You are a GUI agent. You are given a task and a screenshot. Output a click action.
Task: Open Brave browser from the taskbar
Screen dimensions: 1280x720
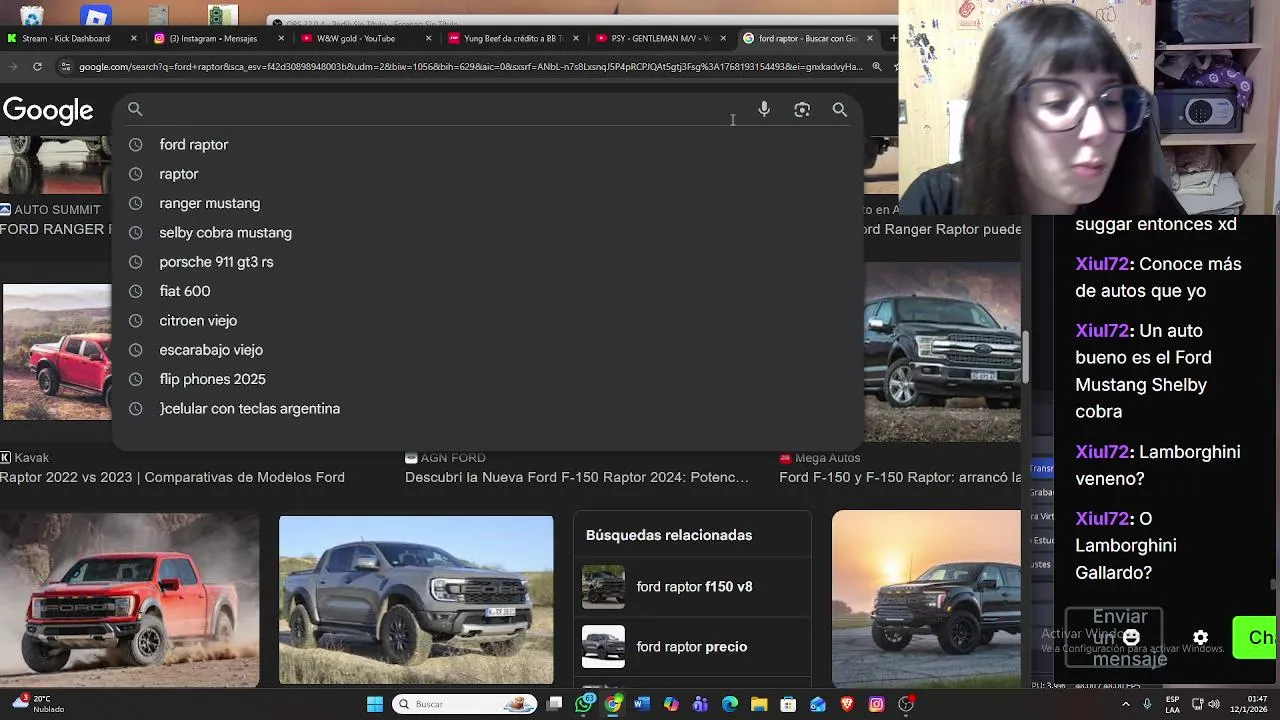pyautogui.click(x=847, y=704)
